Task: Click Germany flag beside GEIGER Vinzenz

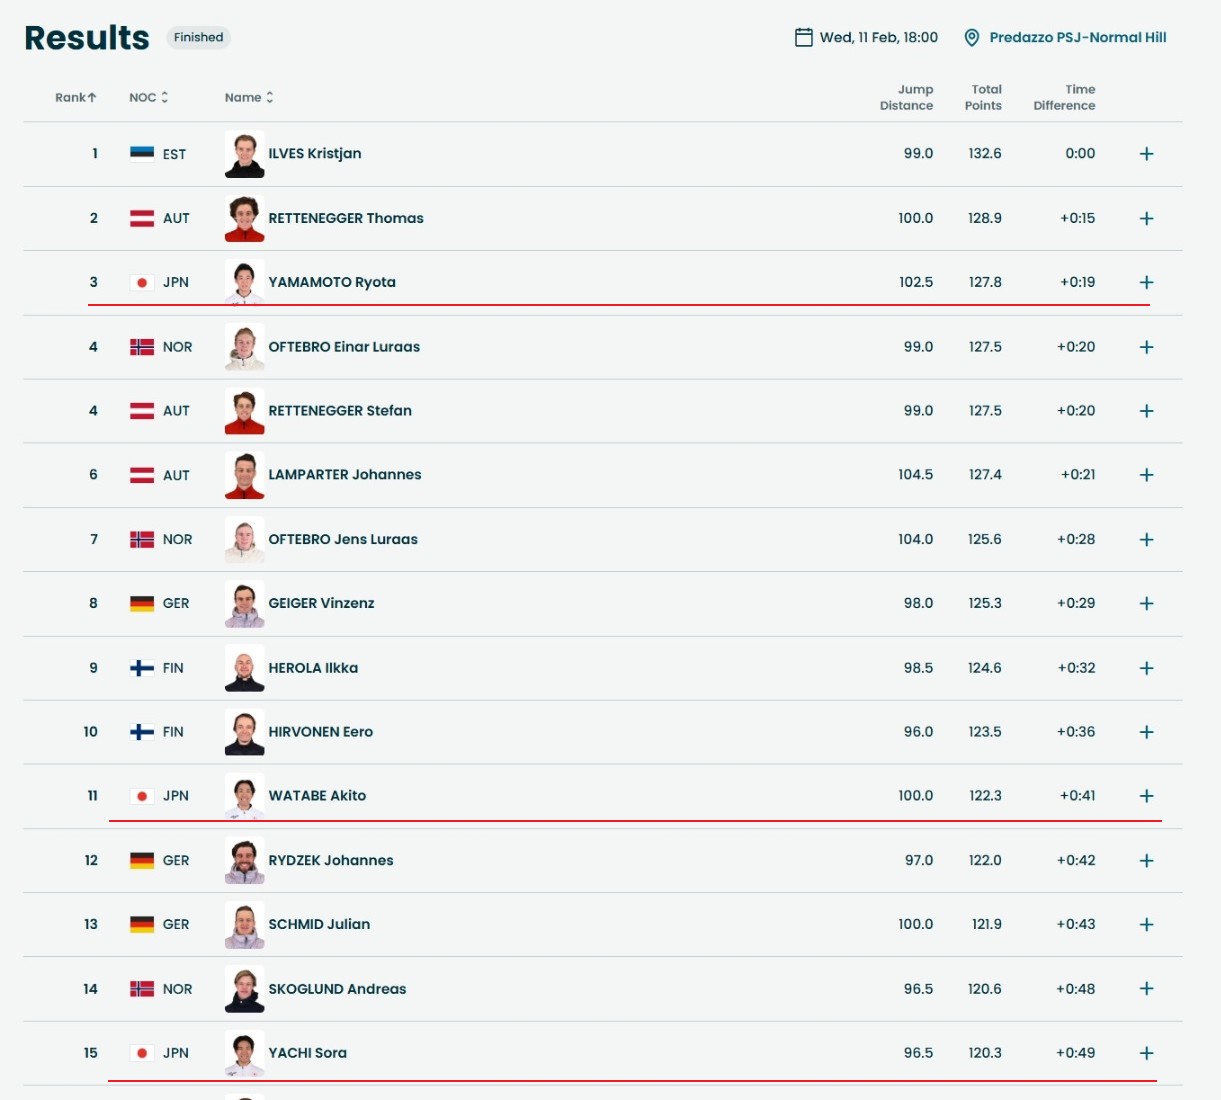Action: click(x=142, y=604)
